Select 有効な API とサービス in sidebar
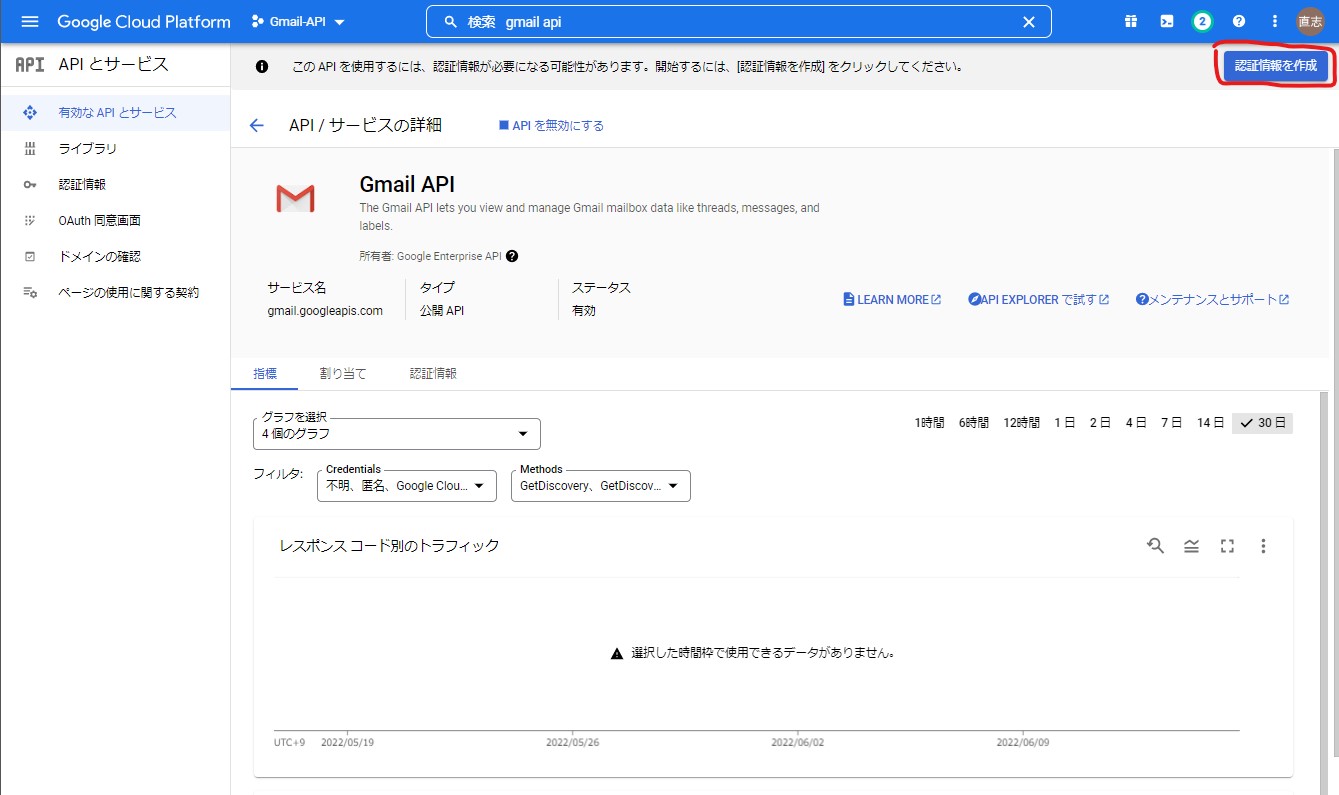This screenshot has width=1339, height=795. tap(115, 113)
